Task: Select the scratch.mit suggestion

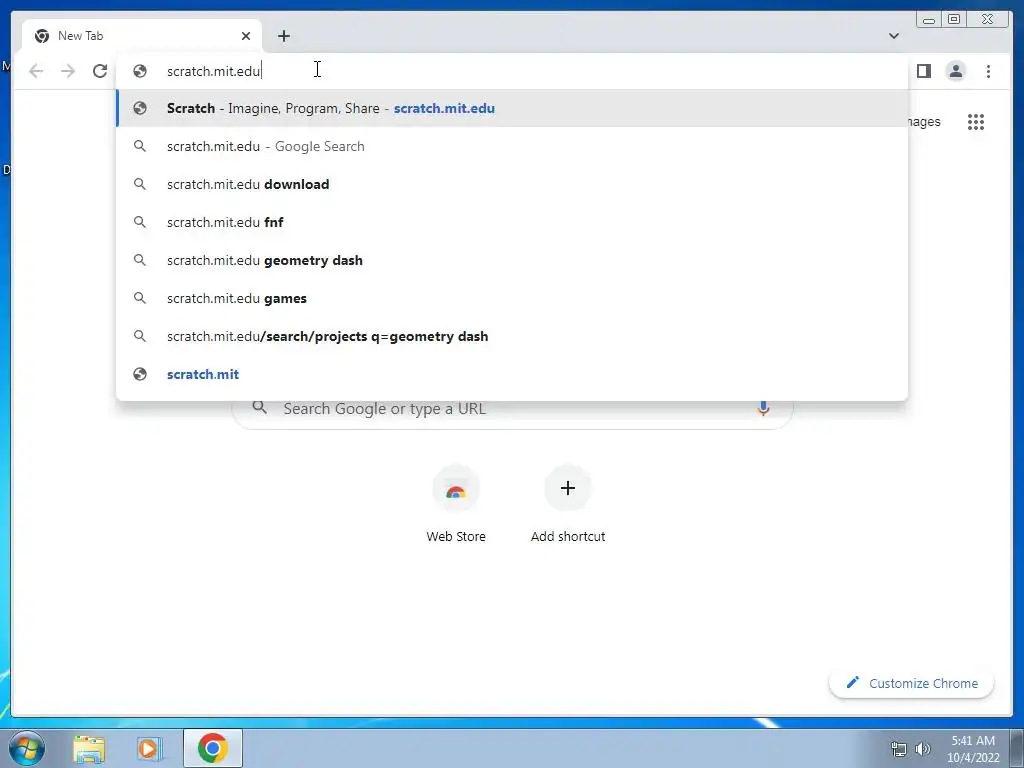Action: (x=512, y=374)
